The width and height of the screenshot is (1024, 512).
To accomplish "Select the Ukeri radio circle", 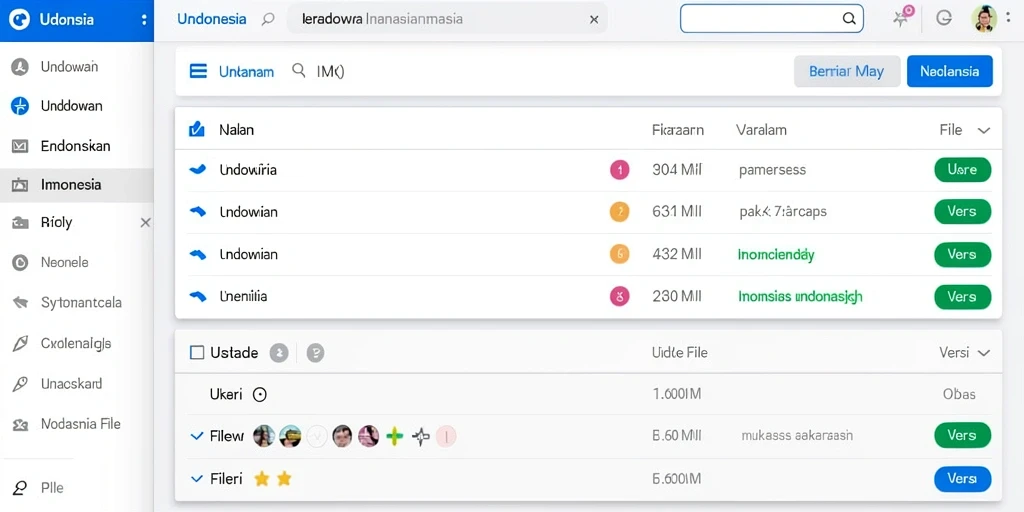I will [260, 394].
